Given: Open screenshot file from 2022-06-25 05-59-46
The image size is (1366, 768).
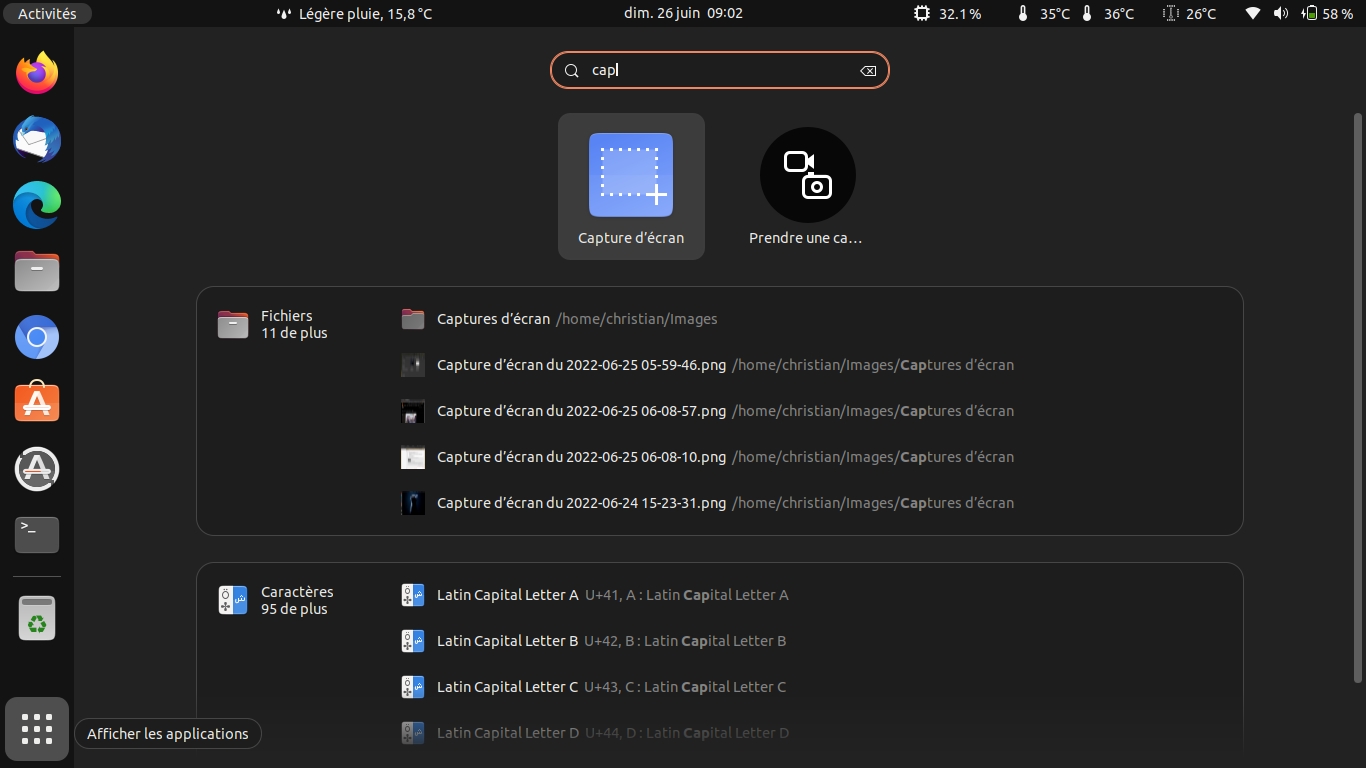Looking at the screenshot, I should (x=581, y=365).
